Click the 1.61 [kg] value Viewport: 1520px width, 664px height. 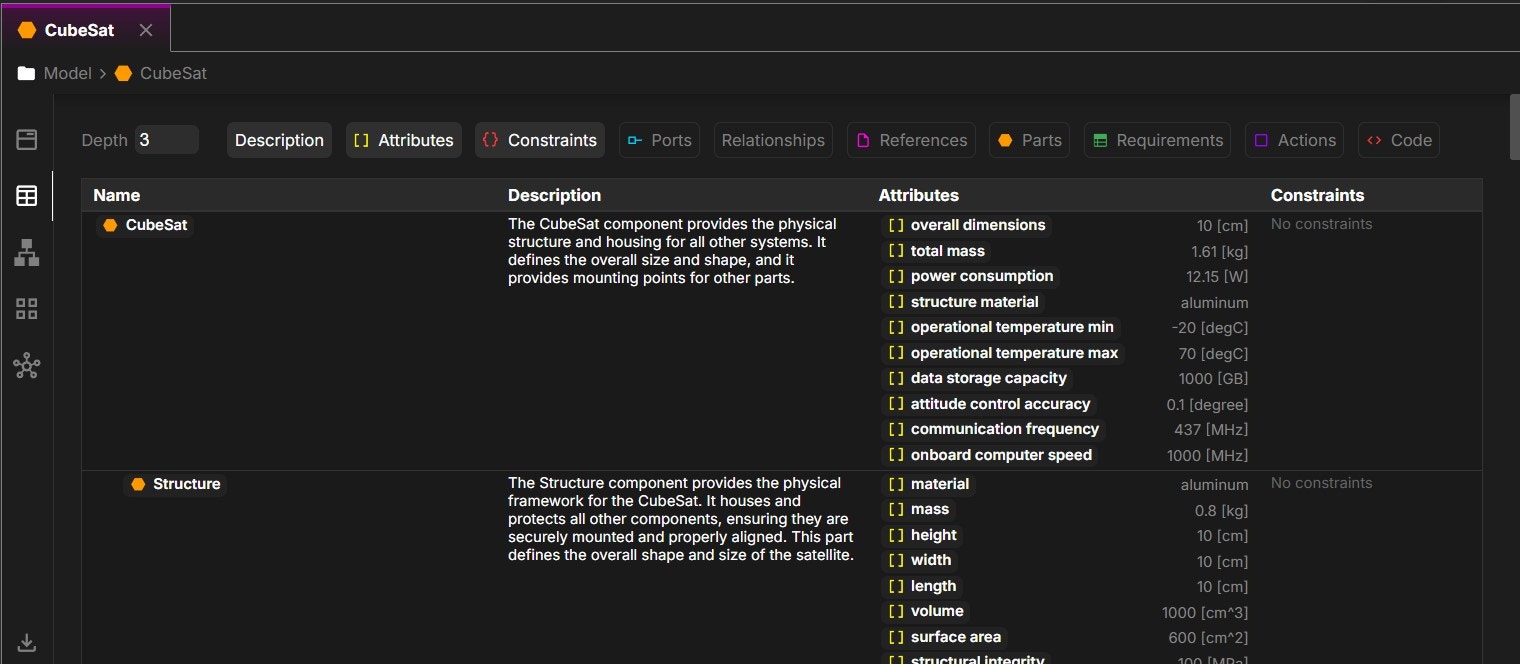(x=1219, y=251)
